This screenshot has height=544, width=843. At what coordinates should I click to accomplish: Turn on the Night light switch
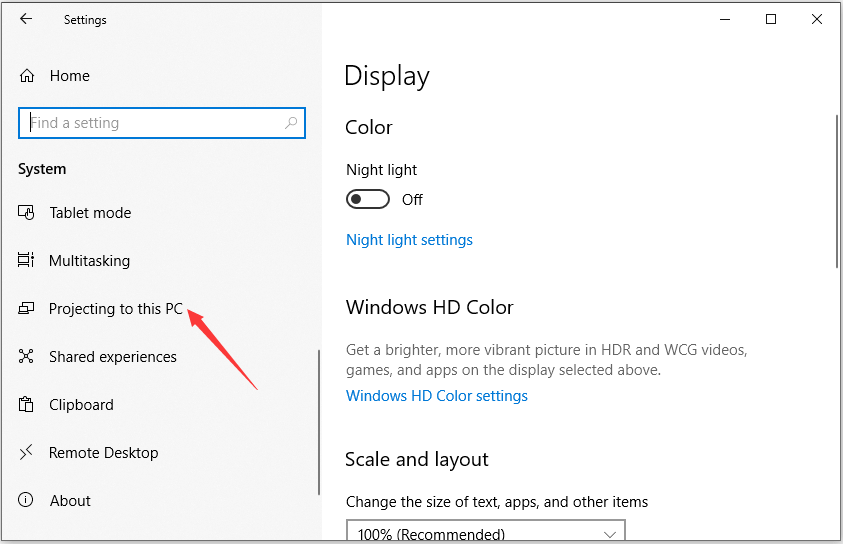point(368,199)
